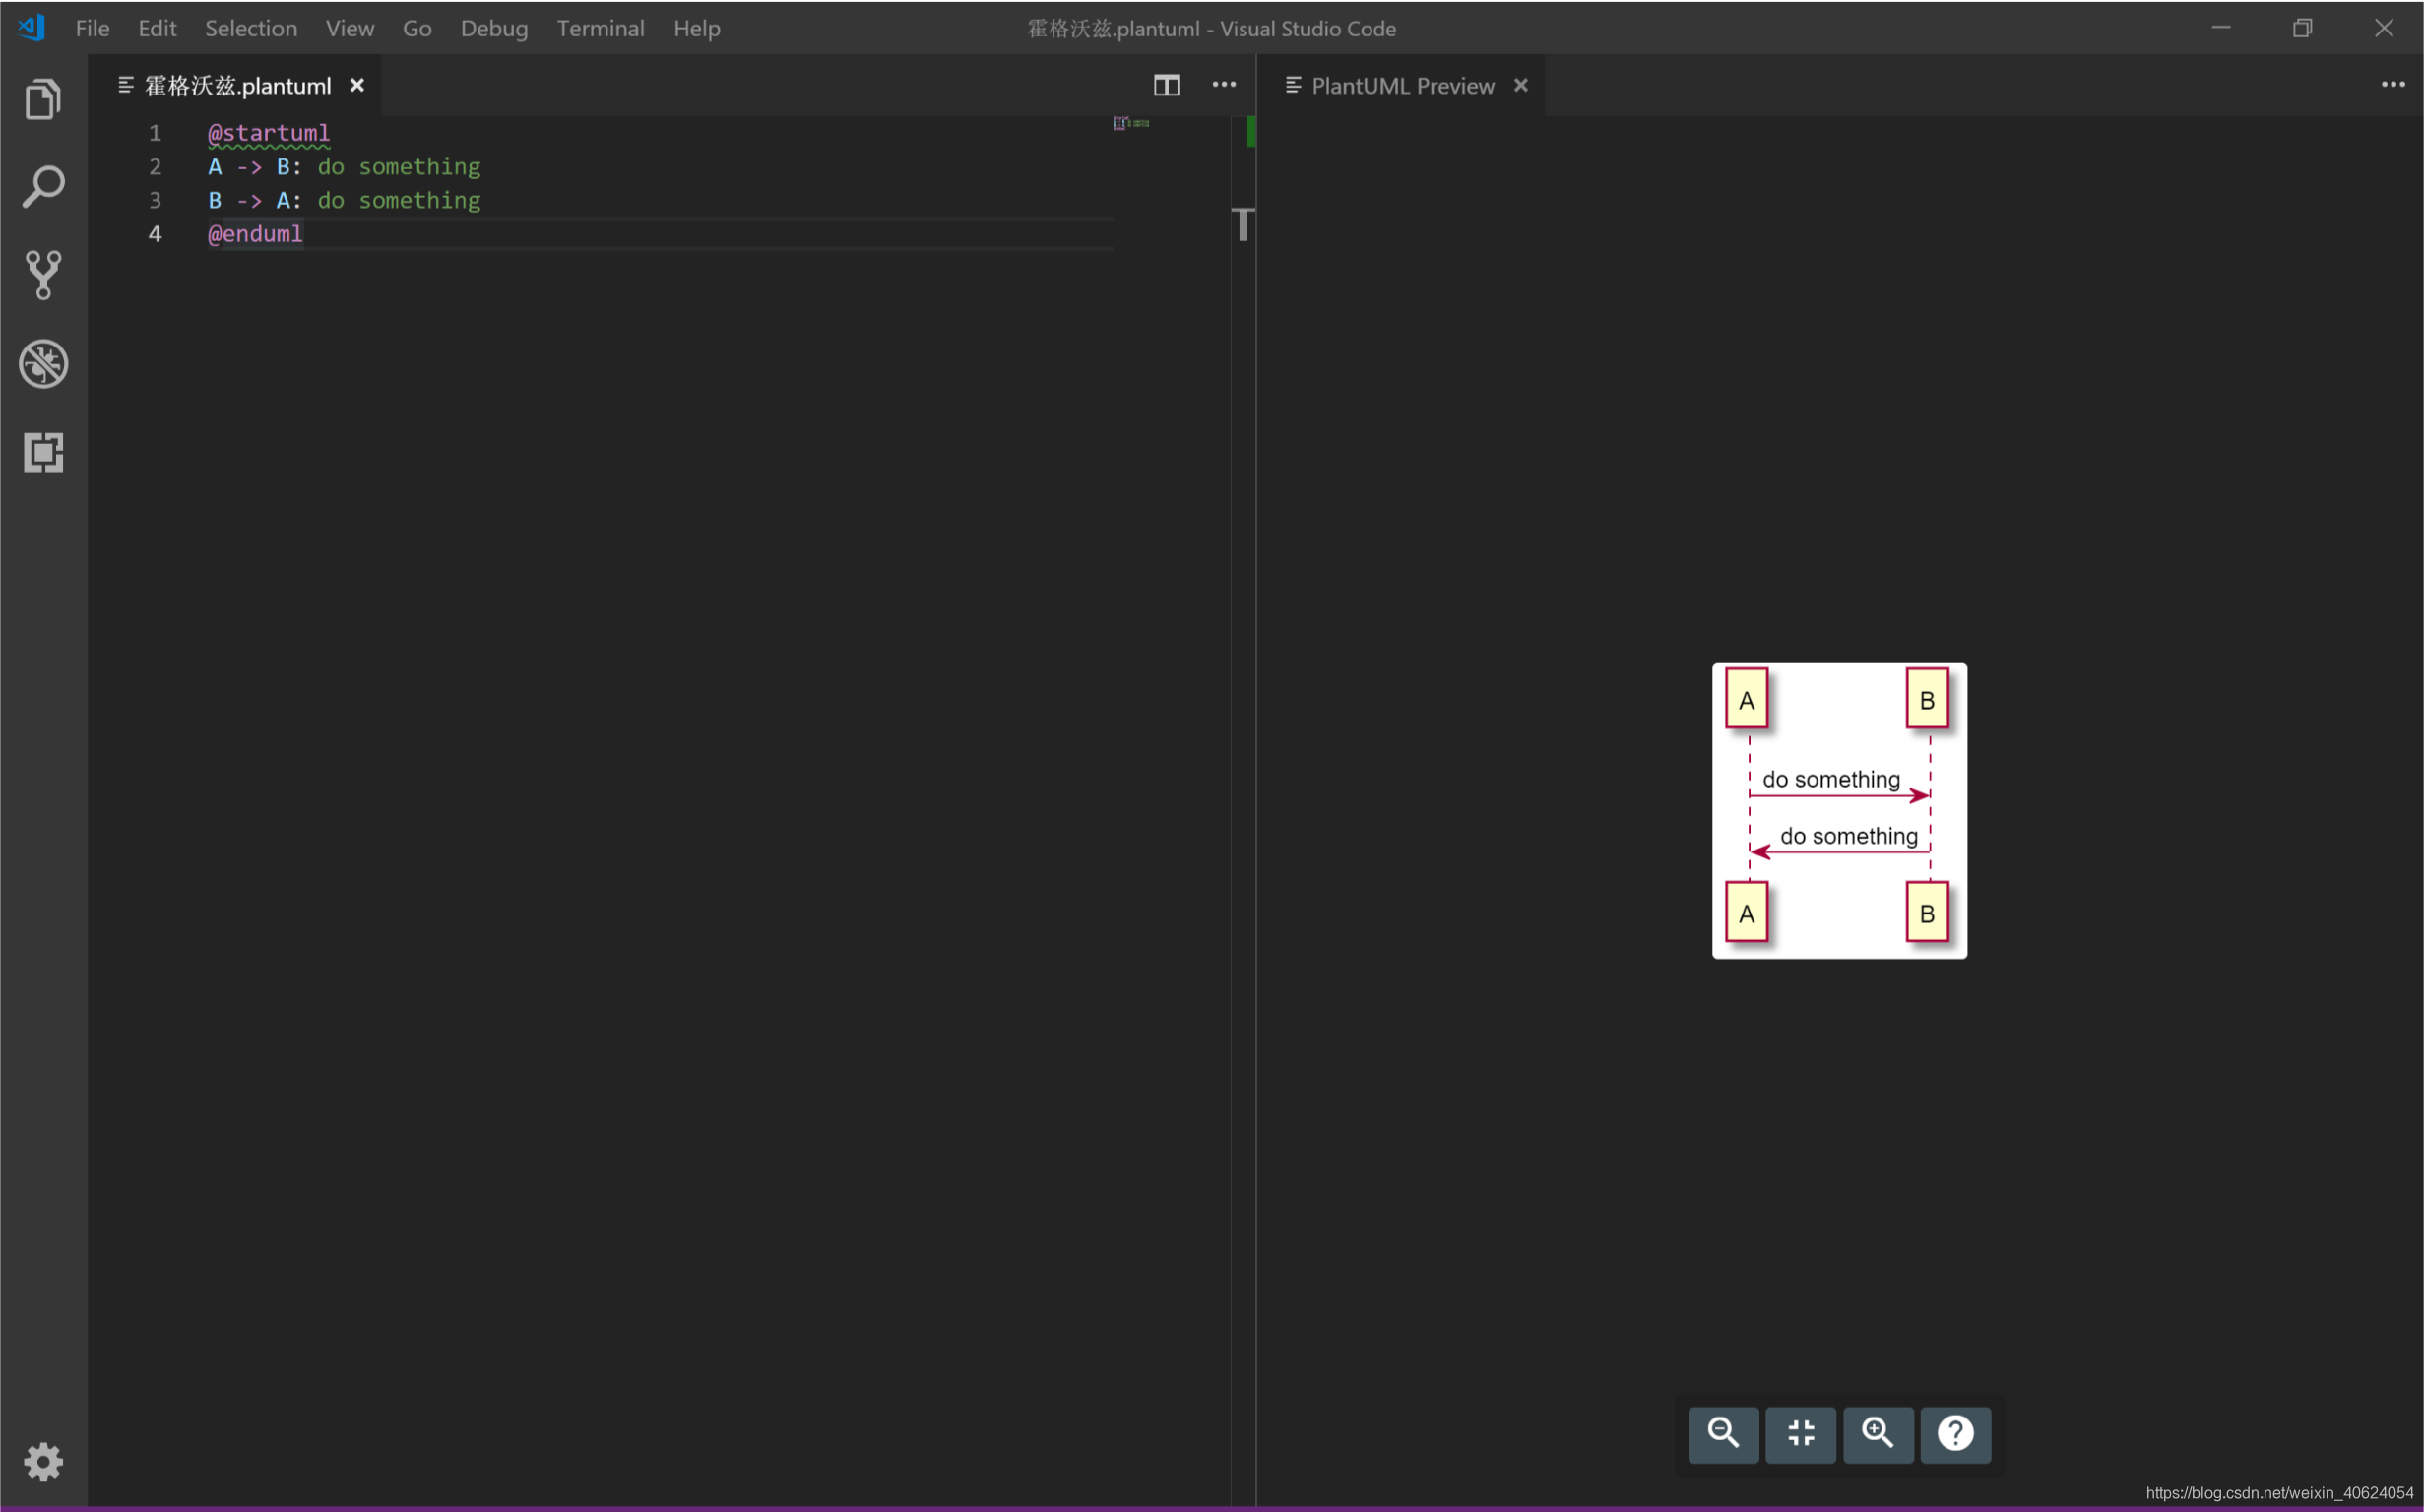
Task: Click the lower 'do something' arrow label
Action: (x=1849, y=836)
